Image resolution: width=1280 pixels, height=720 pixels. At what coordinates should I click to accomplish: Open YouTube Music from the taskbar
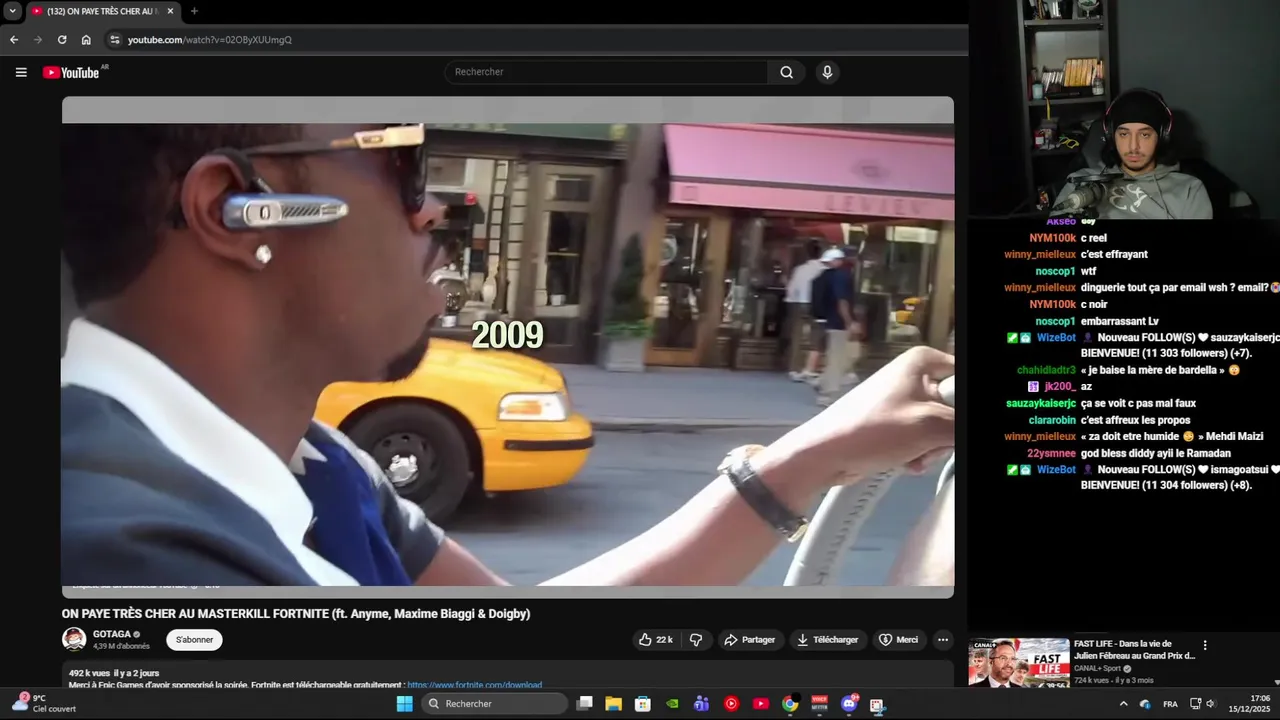click(731, 704)
